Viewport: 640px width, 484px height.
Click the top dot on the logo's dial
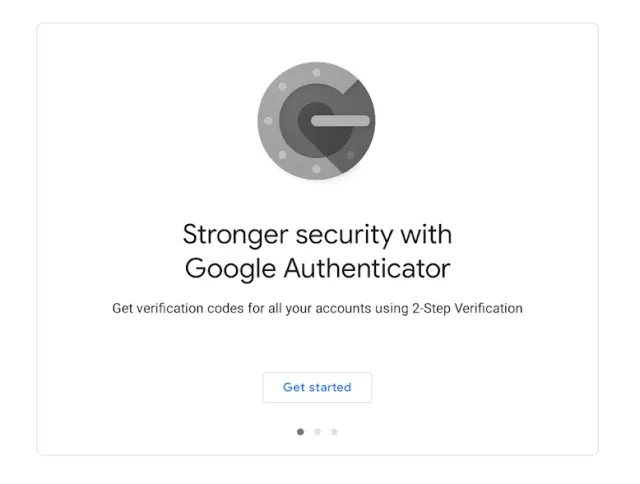click(316, 72)
